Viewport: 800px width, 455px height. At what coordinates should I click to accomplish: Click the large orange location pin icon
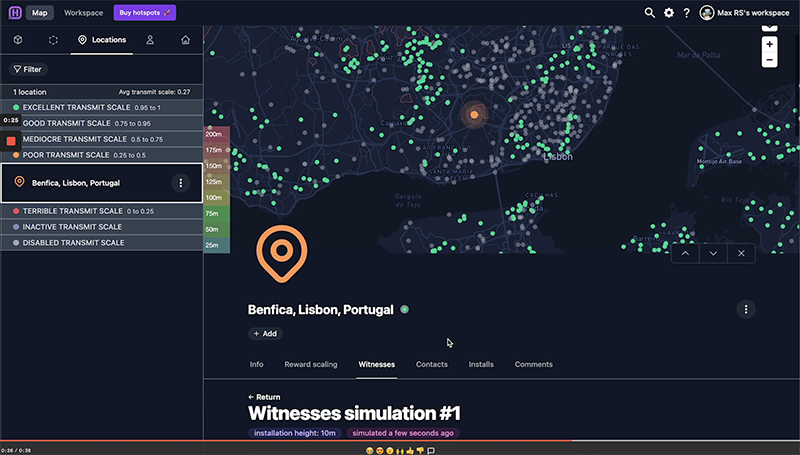click(x=282, y=254)
